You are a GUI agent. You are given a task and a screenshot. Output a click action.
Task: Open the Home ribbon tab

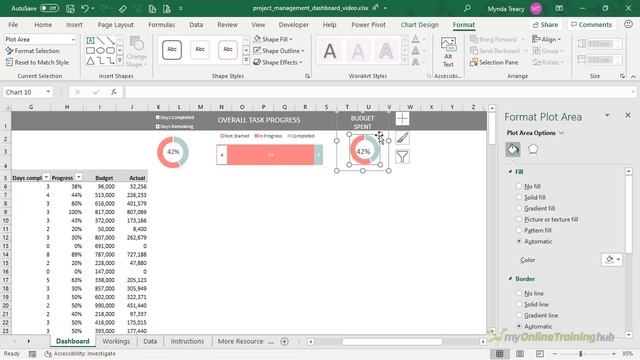43,25
